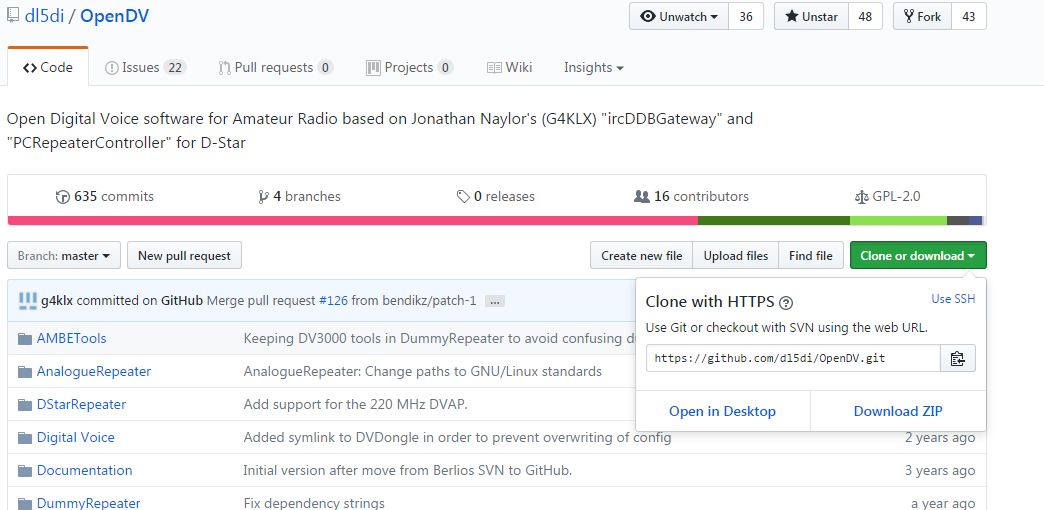Toggle the Clone or download dropdown
The image size is (1044, 510).
[918, 256]
